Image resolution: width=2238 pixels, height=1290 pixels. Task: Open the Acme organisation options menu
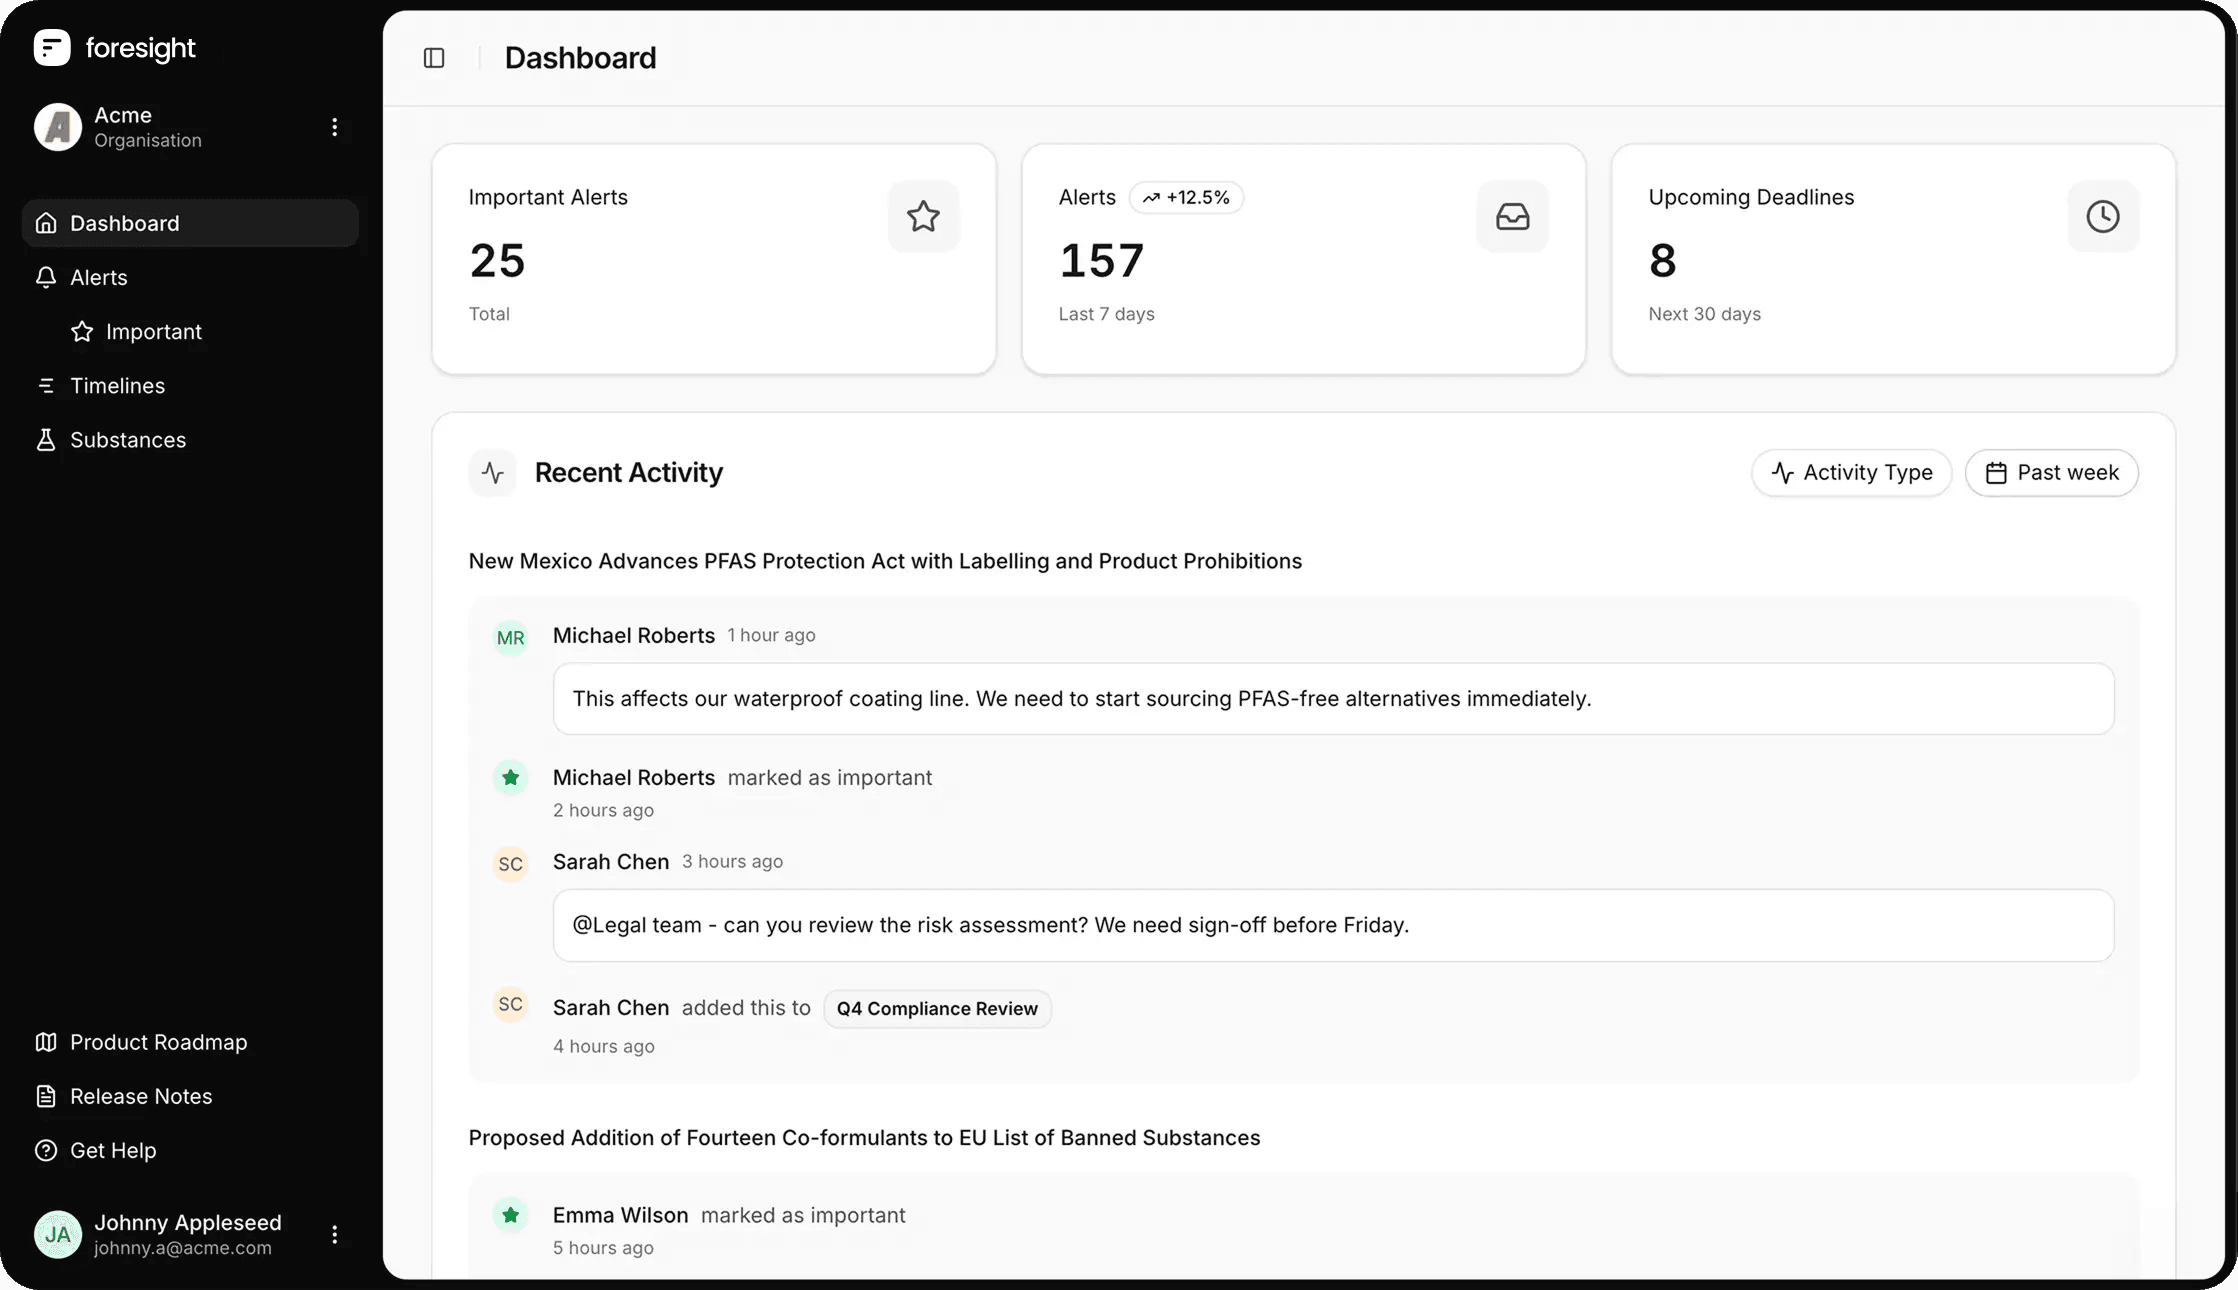(x=334, y=127)
